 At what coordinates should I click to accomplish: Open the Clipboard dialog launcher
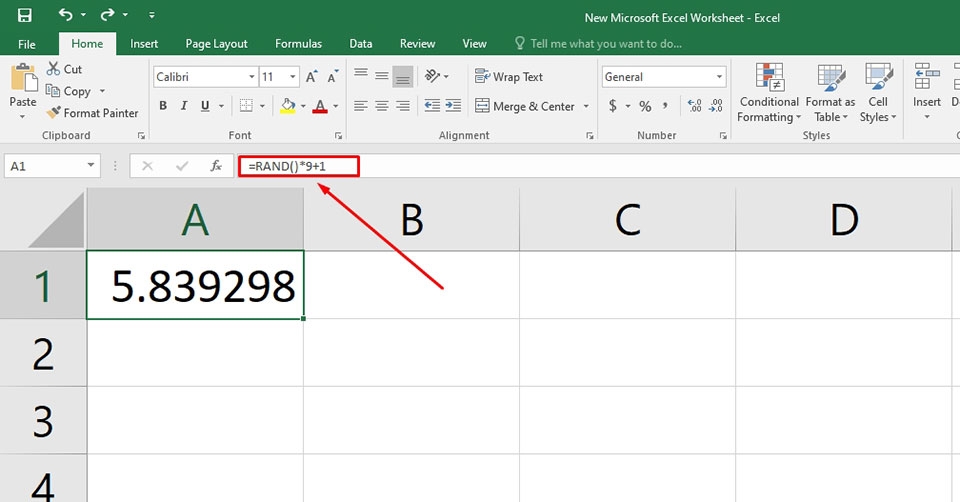click(141, 136)
